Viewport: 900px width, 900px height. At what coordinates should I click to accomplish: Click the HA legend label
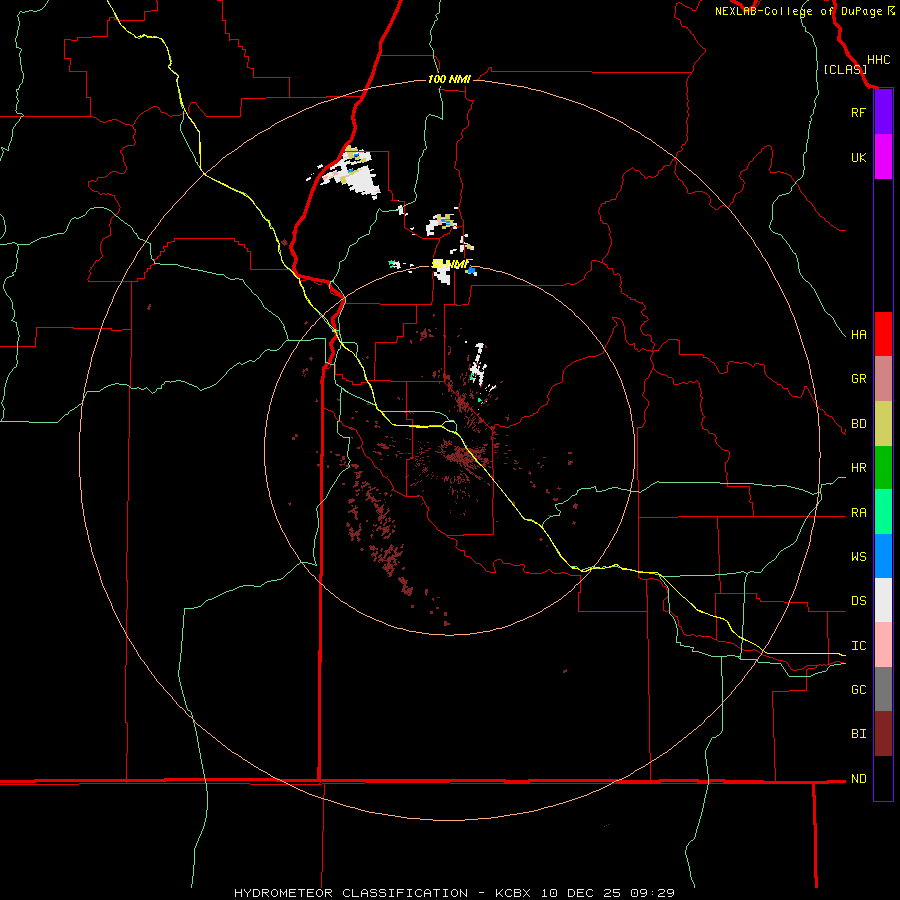(x=859, y=335)
